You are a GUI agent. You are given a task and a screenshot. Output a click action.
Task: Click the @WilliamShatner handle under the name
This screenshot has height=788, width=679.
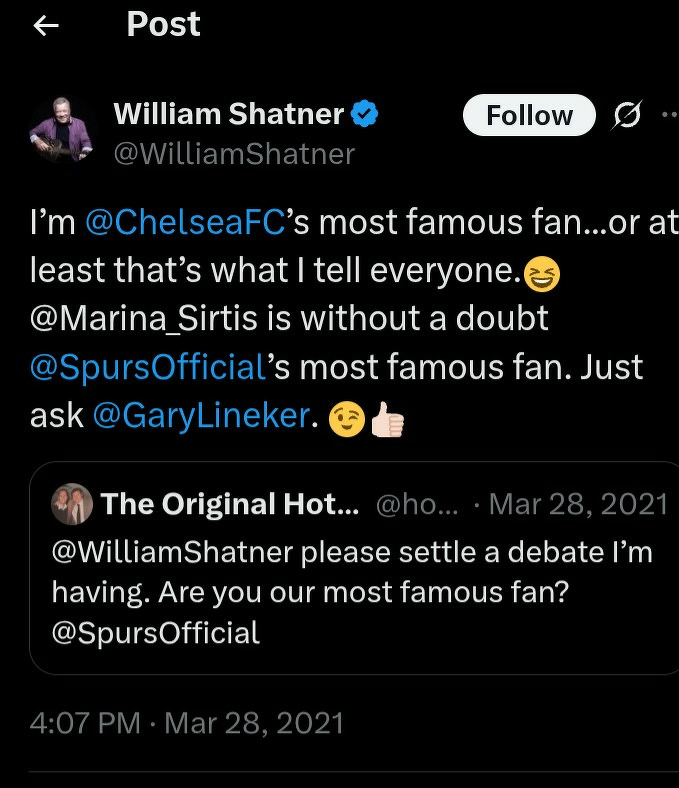(234, 153)
